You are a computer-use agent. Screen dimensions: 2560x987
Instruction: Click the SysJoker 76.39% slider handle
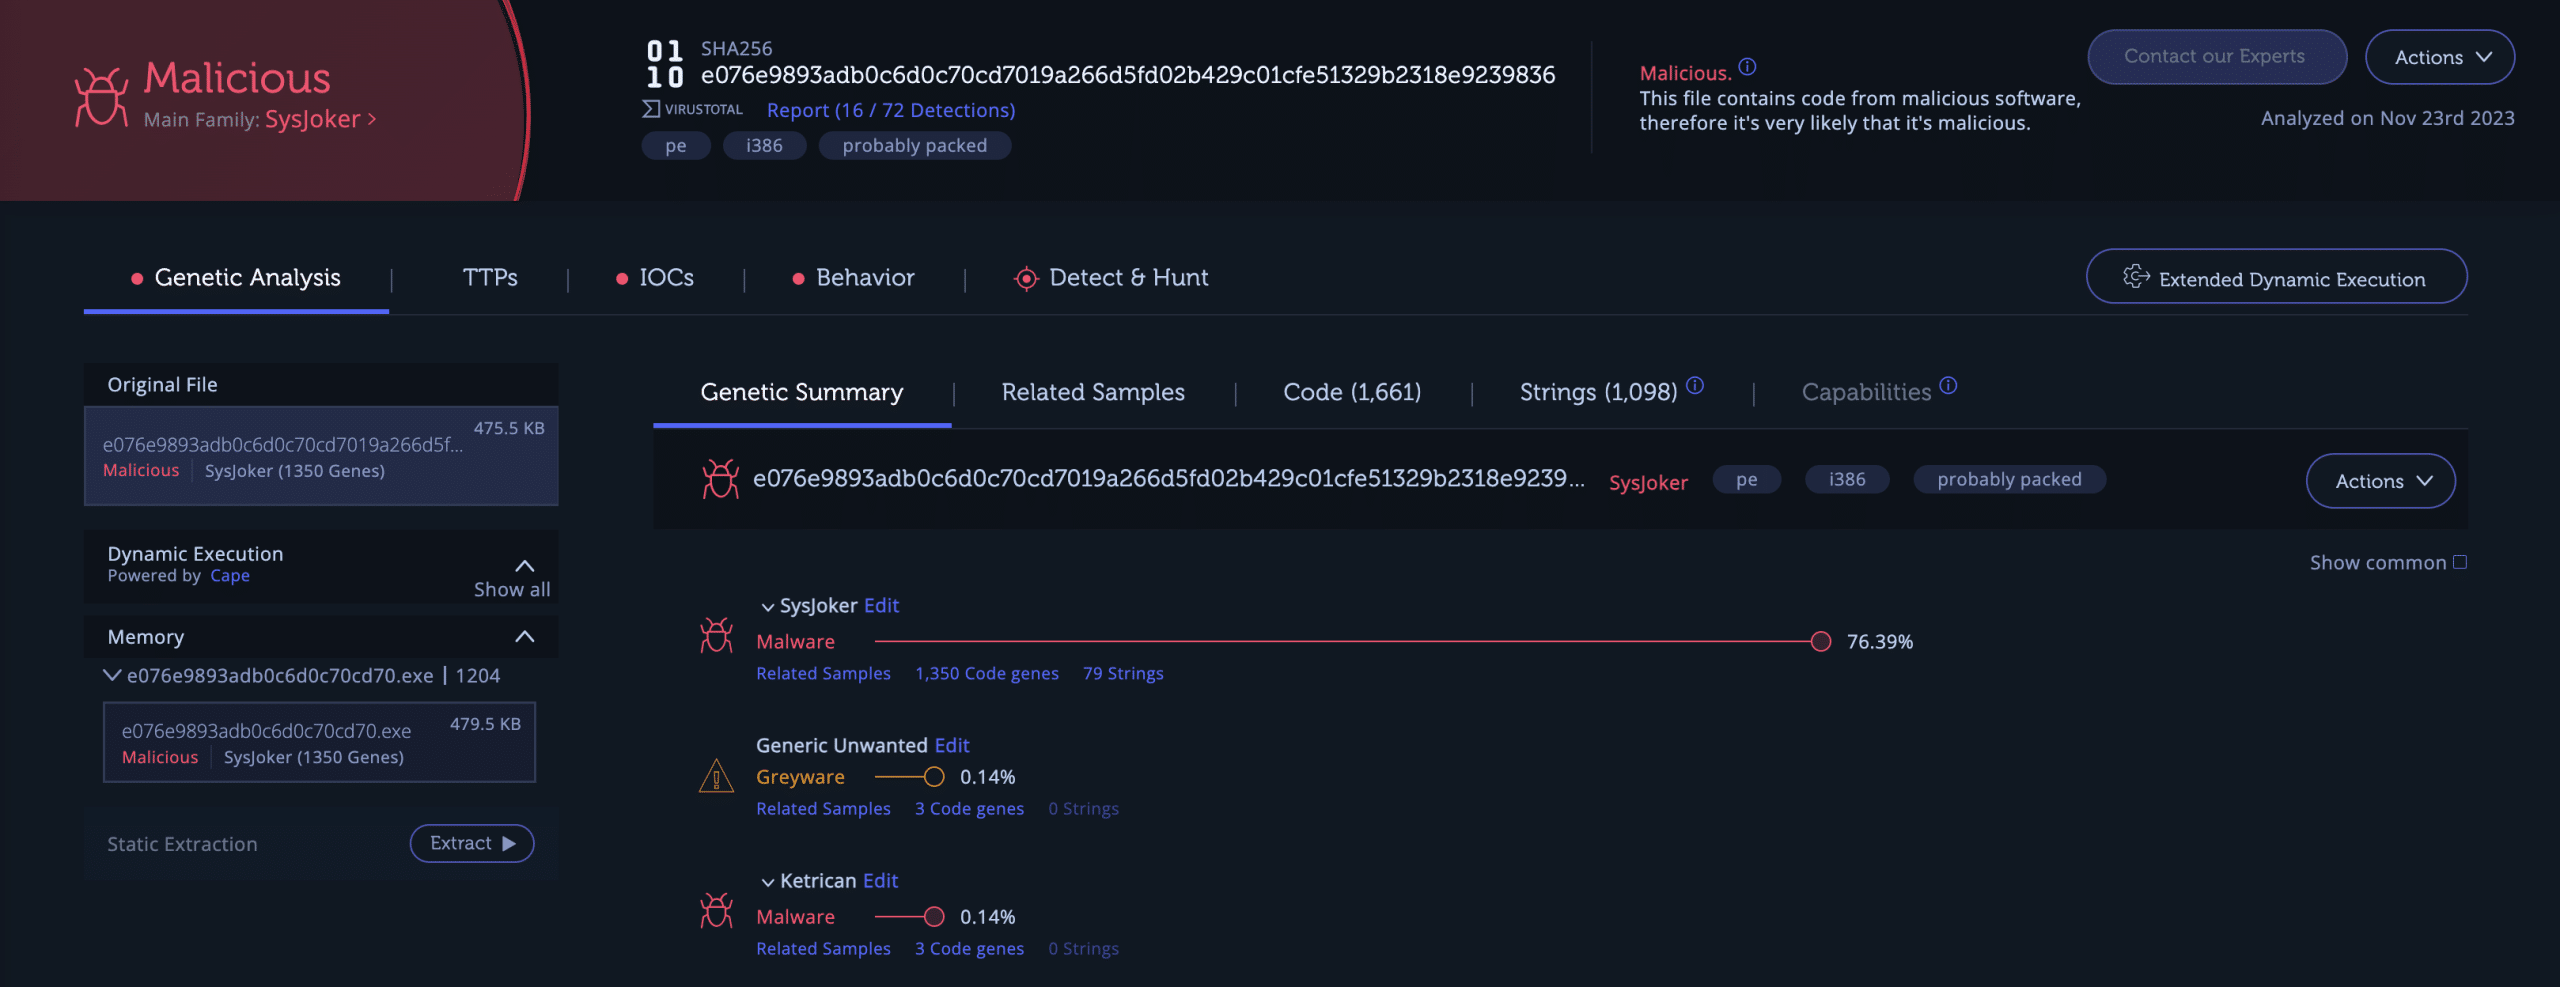point(1820,641)
